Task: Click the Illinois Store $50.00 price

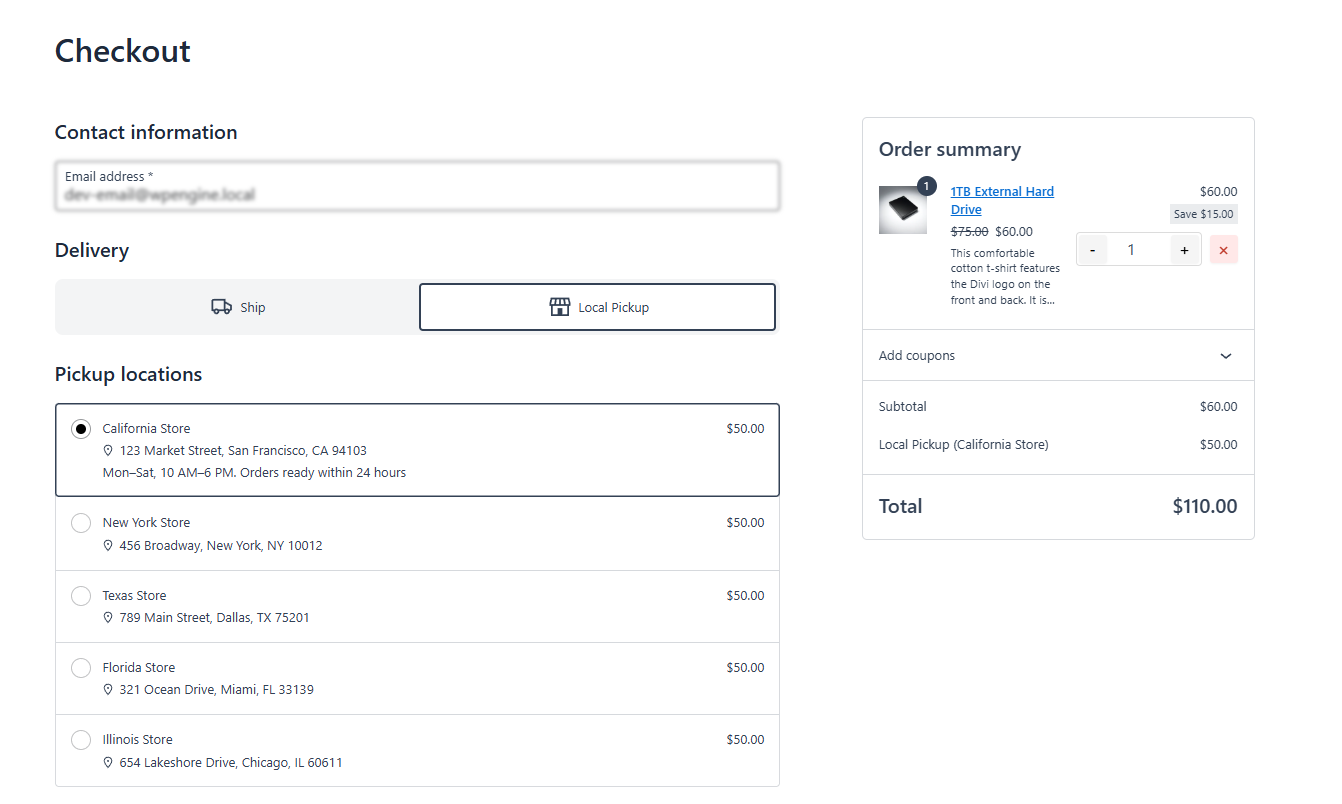Action: 745,740
